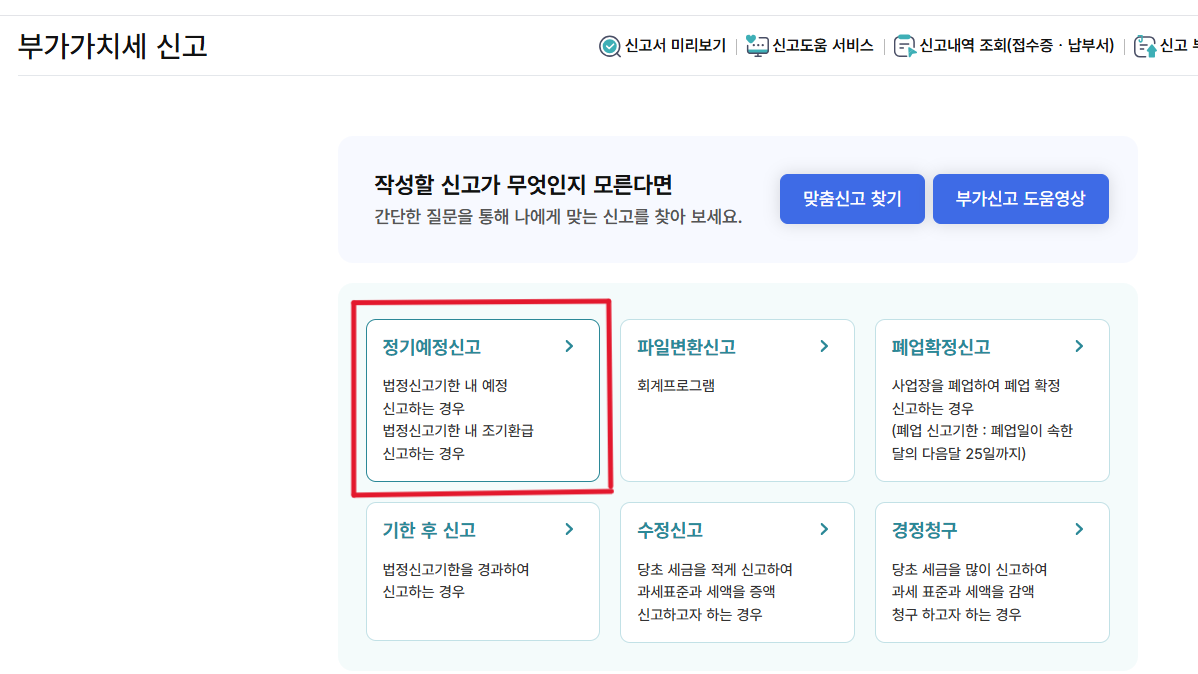Click the 신고도움 서비스 chat icon

(x=756, y=46)
